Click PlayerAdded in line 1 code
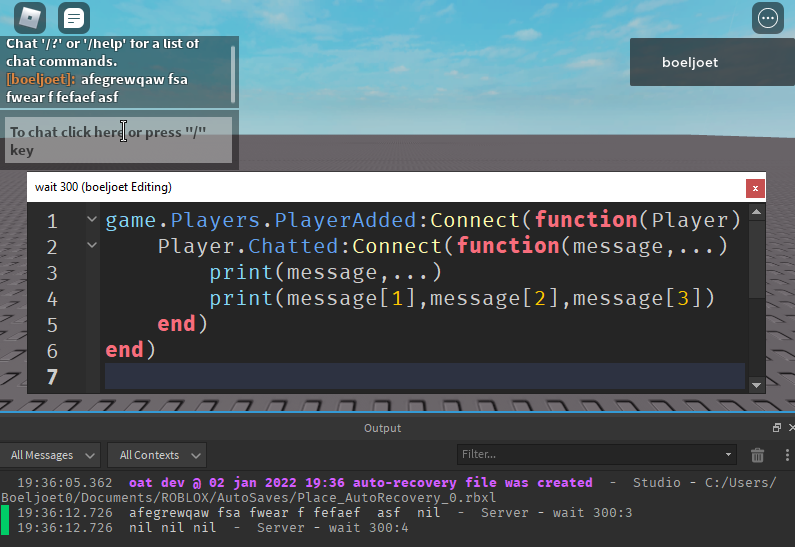The height and width of the screenshot is (547, 795). click(345, 220)
